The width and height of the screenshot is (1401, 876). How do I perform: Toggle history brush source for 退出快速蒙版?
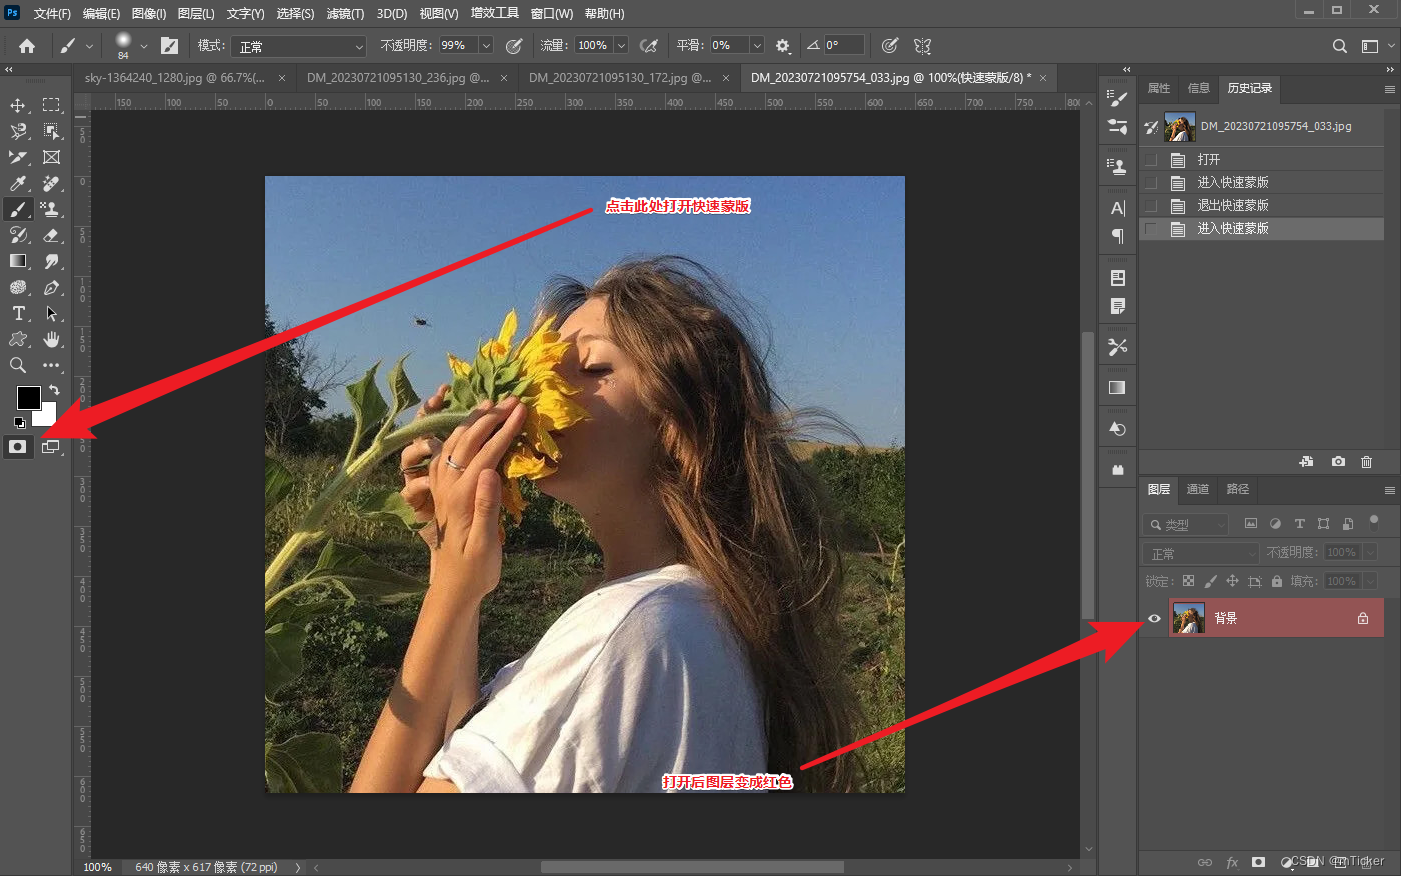click(1151, 206)
